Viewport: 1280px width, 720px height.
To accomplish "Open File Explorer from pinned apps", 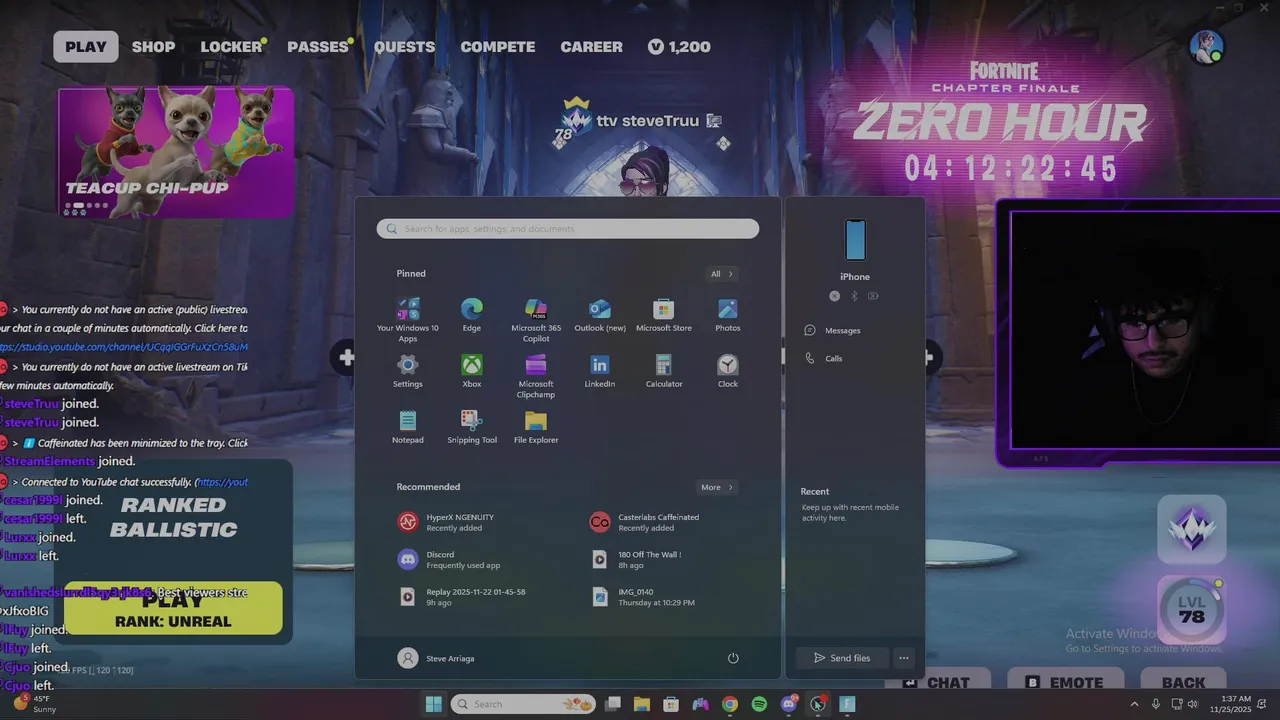I will 536,428.
